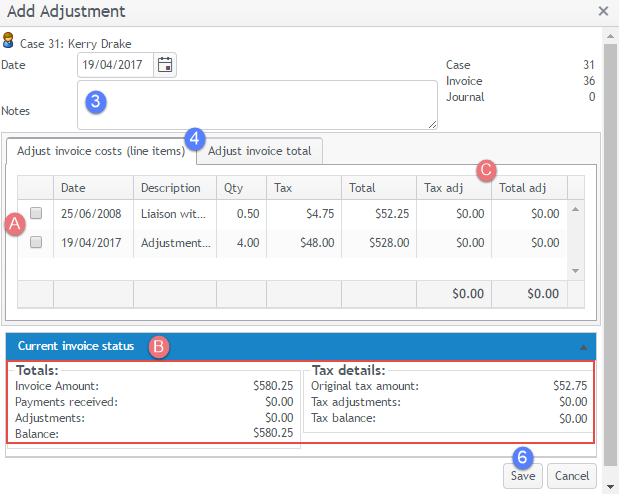Close the Add Adjustment dialog
The height and width of the screenshot is (494, 619).
point(603,11)
